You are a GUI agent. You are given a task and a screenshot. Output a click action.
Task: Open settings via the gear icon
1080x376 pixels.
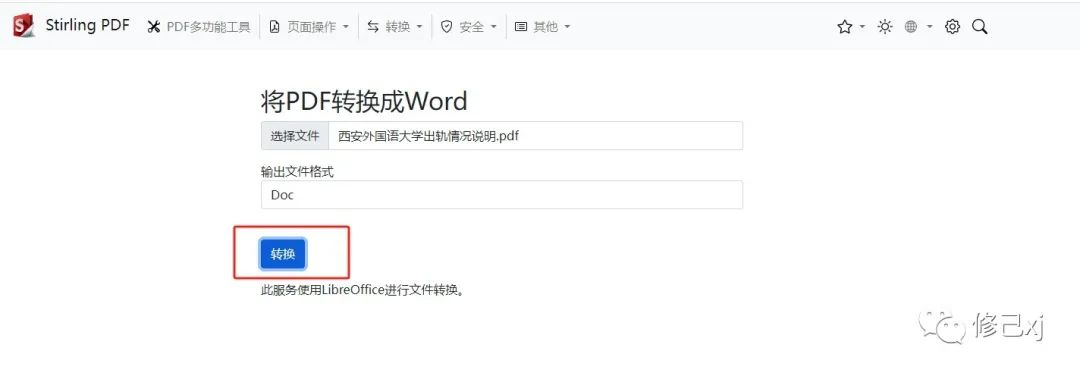click(953, 27)
